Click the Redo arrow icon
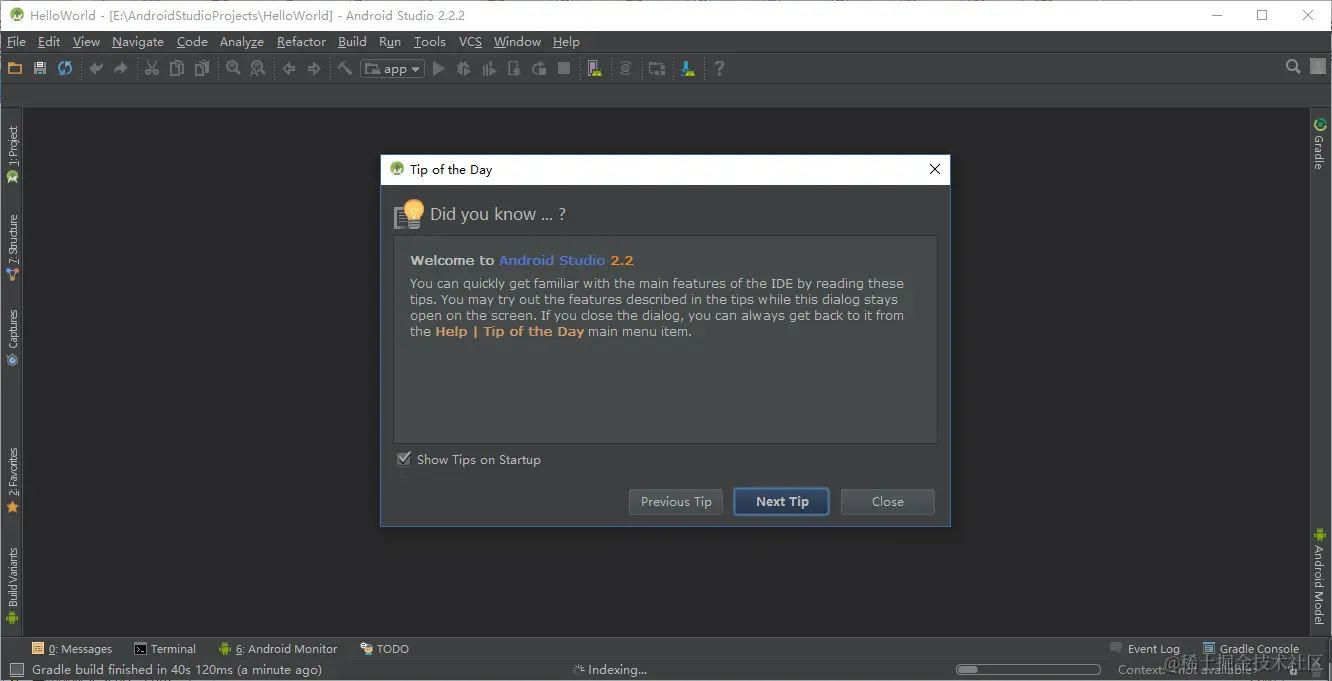 click(x=121, y=68)
